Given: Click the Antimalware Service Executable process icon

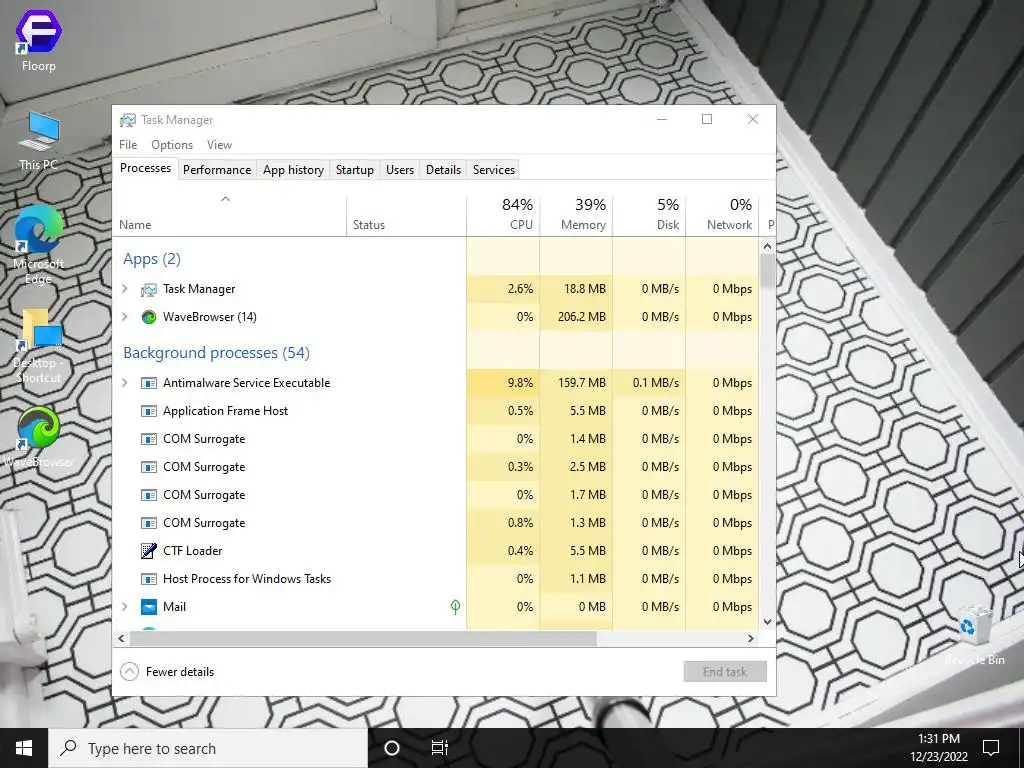Looking at the screenshot, I should coord(149,383).
